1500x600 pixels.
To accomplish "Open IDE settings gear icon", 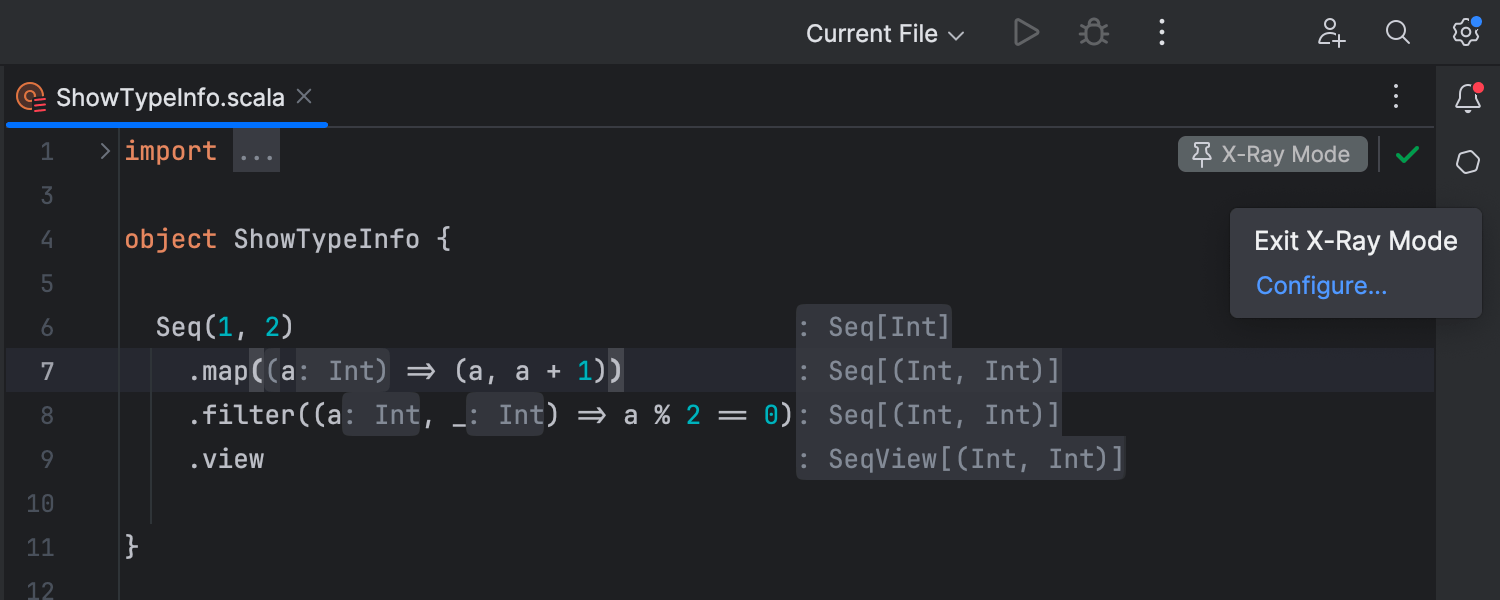I will (x=1465, y=32).
